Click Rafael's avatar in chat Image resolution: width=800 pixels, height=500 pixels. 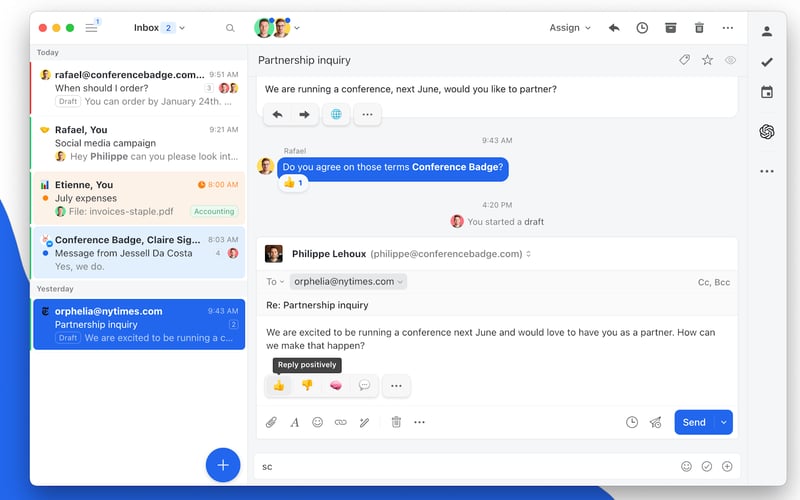[265, 166]
